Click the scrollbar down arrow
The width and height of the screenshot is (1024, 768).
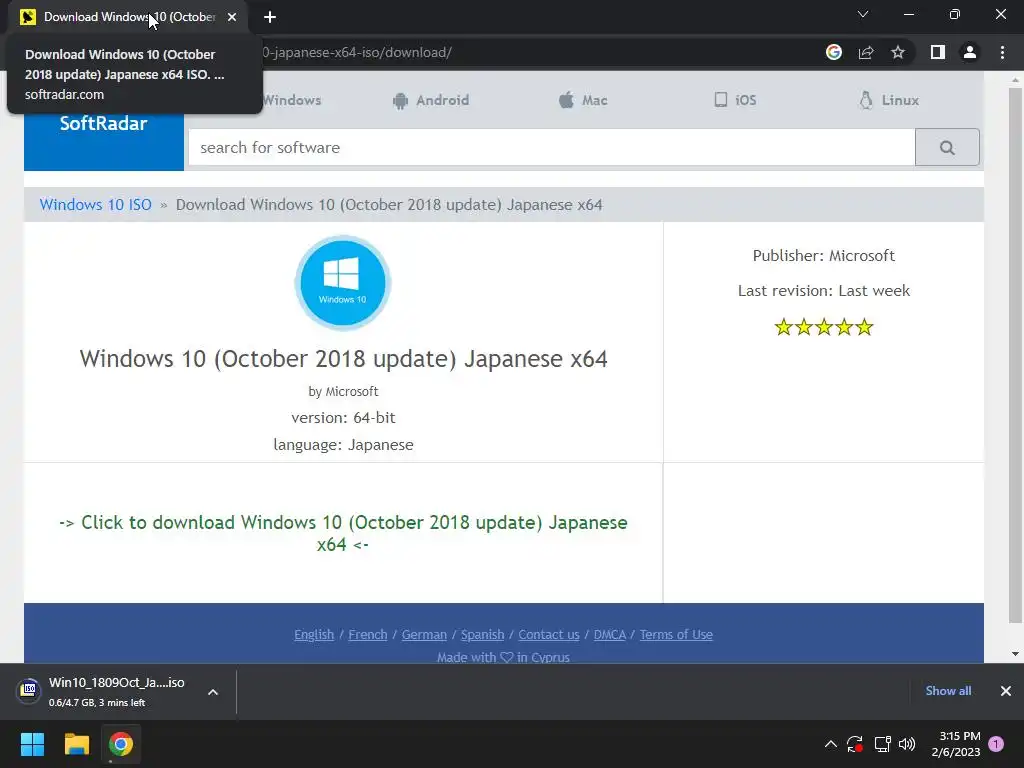pyautogui.click(x=1015, y=654)
